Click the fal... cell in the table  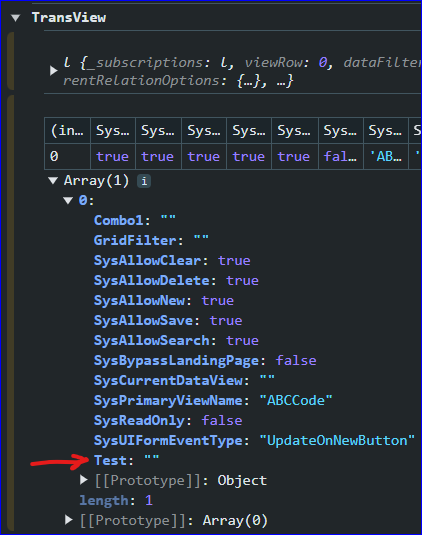click(x=340, y=157)
